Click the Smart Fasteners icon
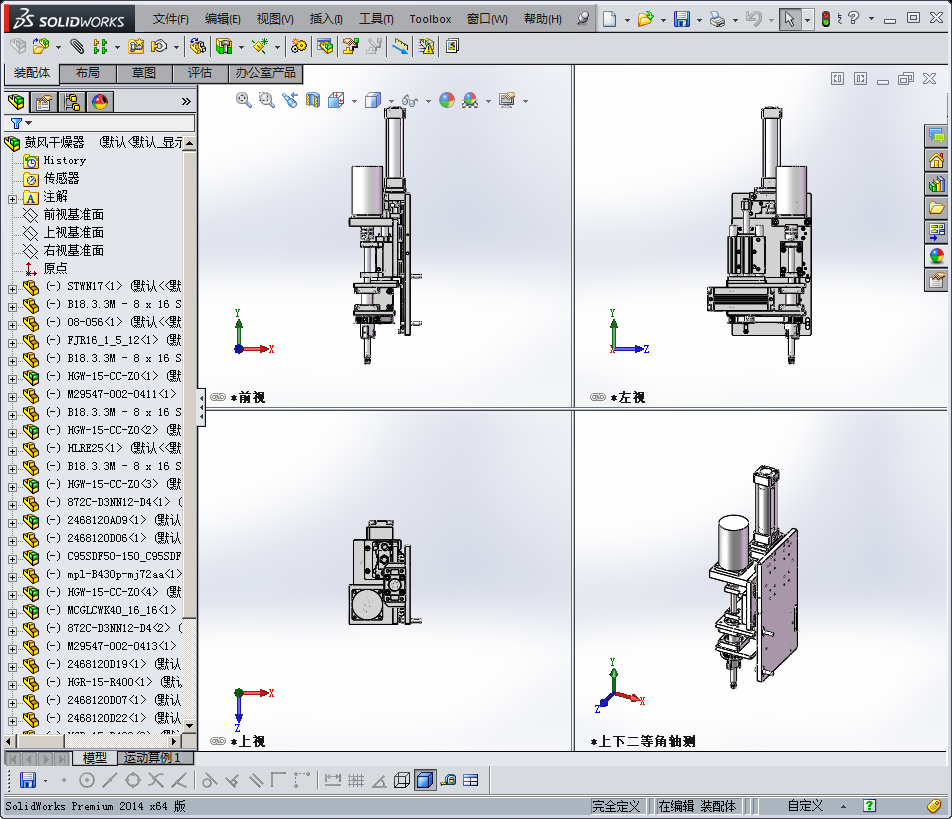Image resolution: width=952 pixels, height=819 pixels. [x=136, y=46]
